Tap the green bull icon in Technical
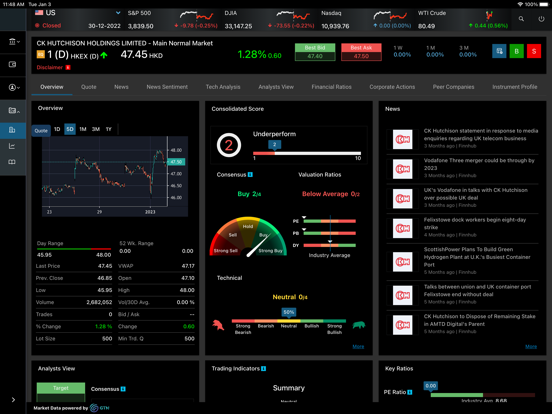The width and height of the screenshot is (552, 414). tap(359, 325)
